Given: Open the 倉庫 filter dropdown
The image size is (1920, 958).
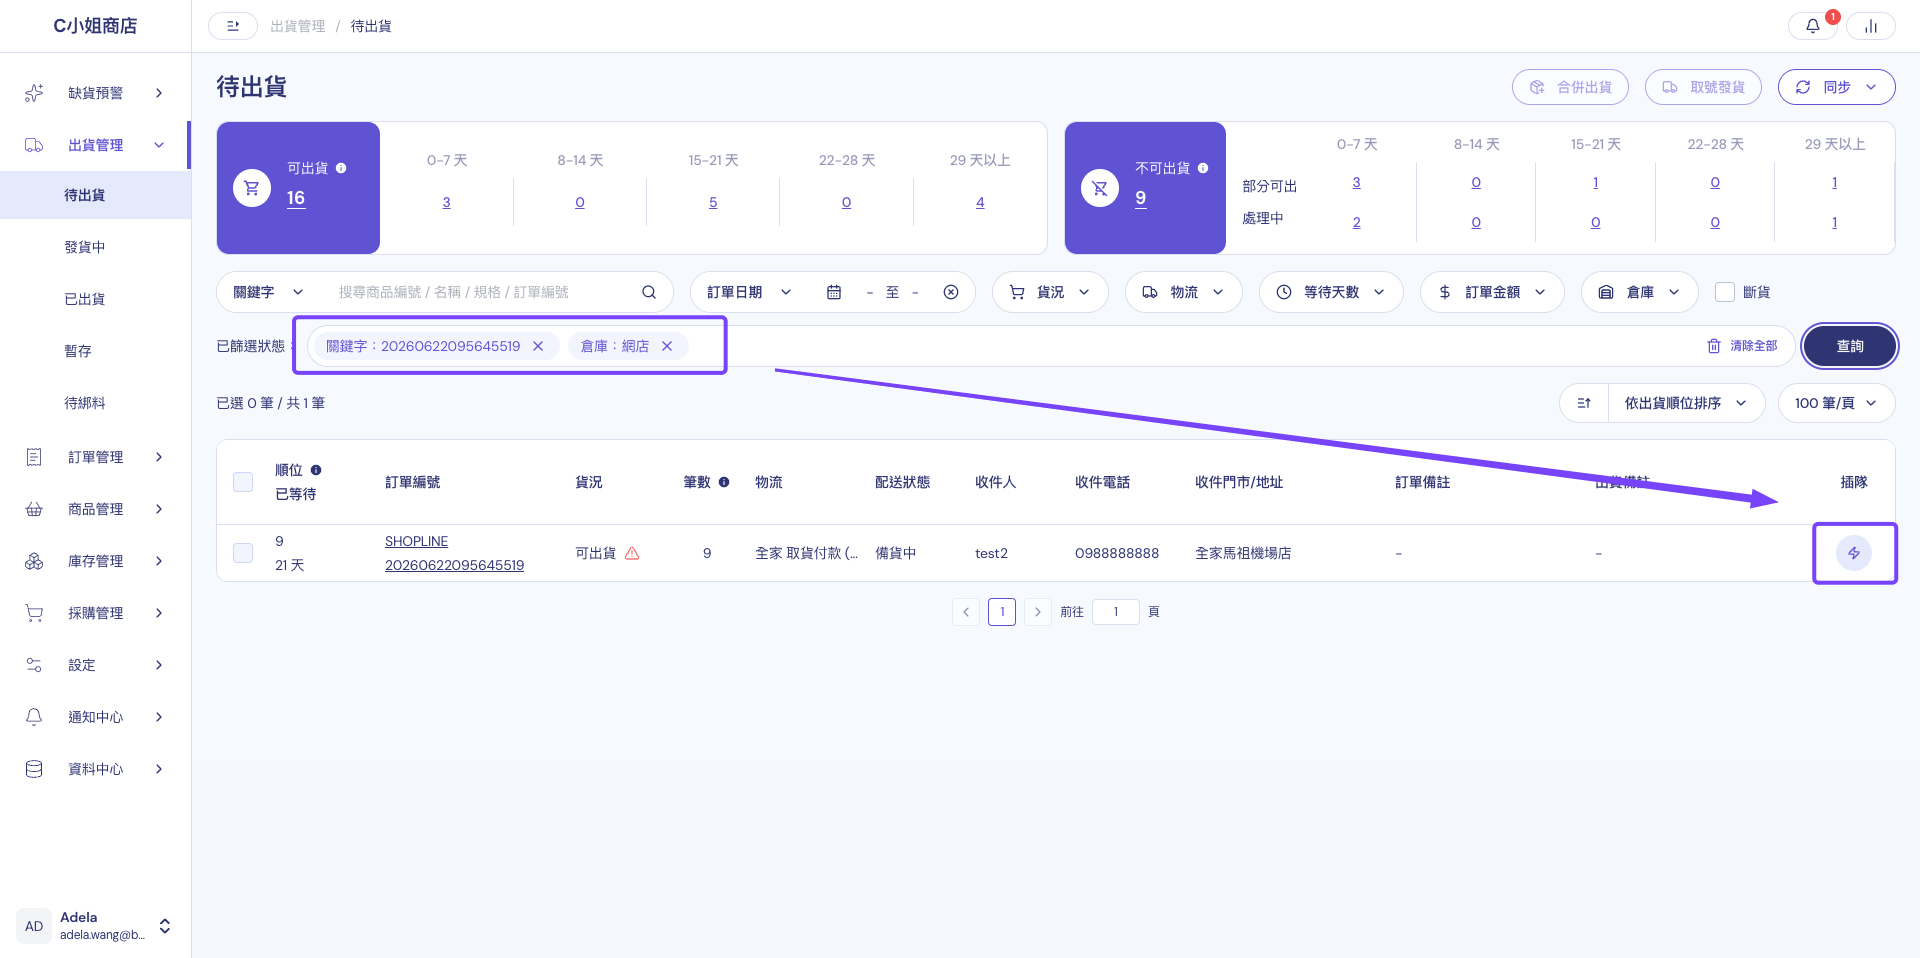Looking at the screenshot, I should coord(1640,292).
